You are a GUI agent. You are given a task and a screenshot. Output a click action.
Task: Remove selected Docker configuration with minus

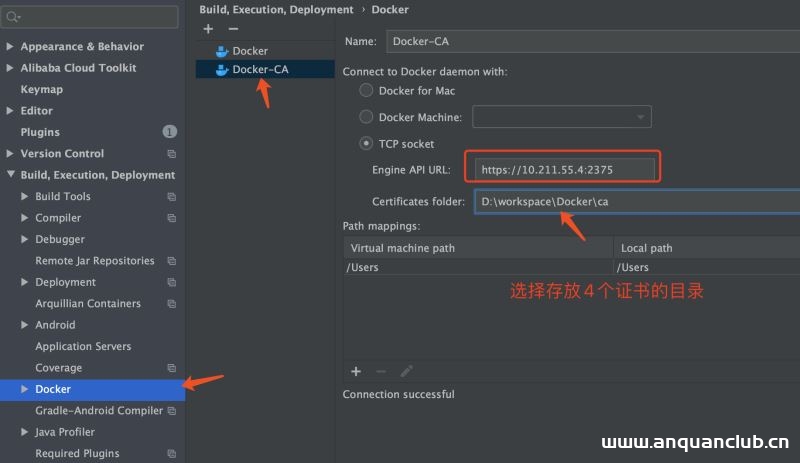[x=233, y=29]
